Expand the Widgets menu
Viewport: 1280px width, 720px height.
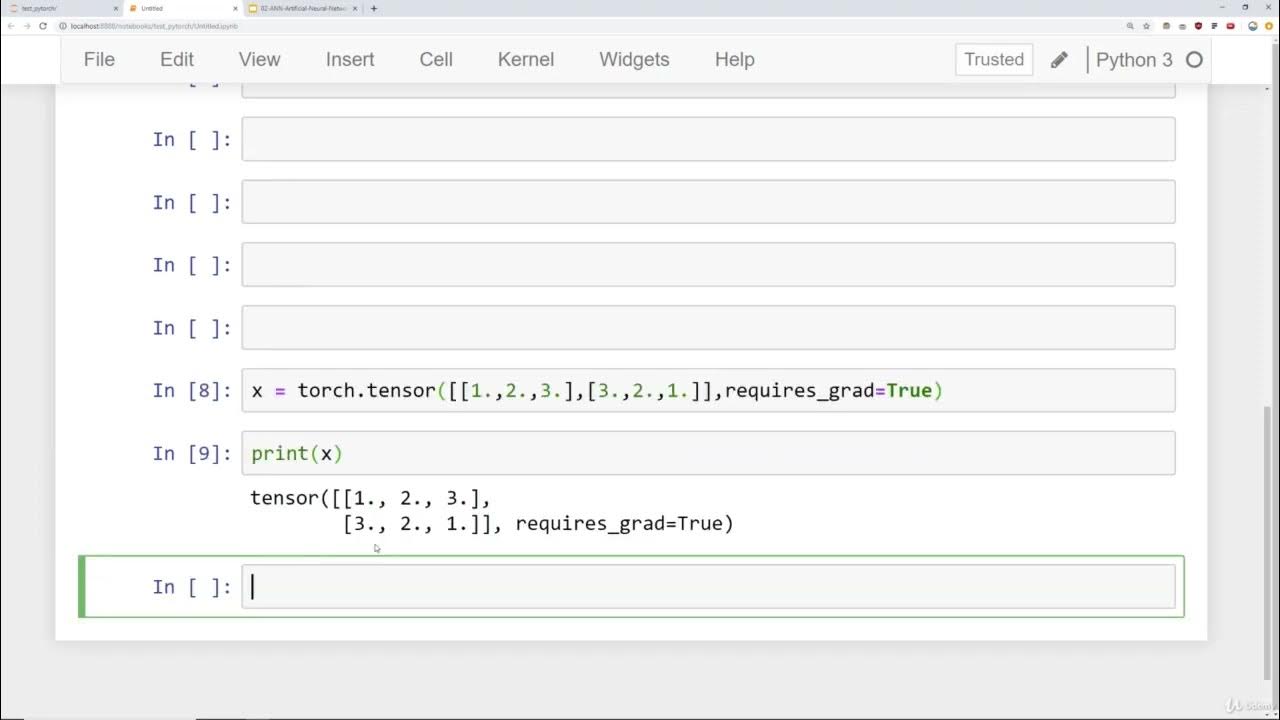634,60
